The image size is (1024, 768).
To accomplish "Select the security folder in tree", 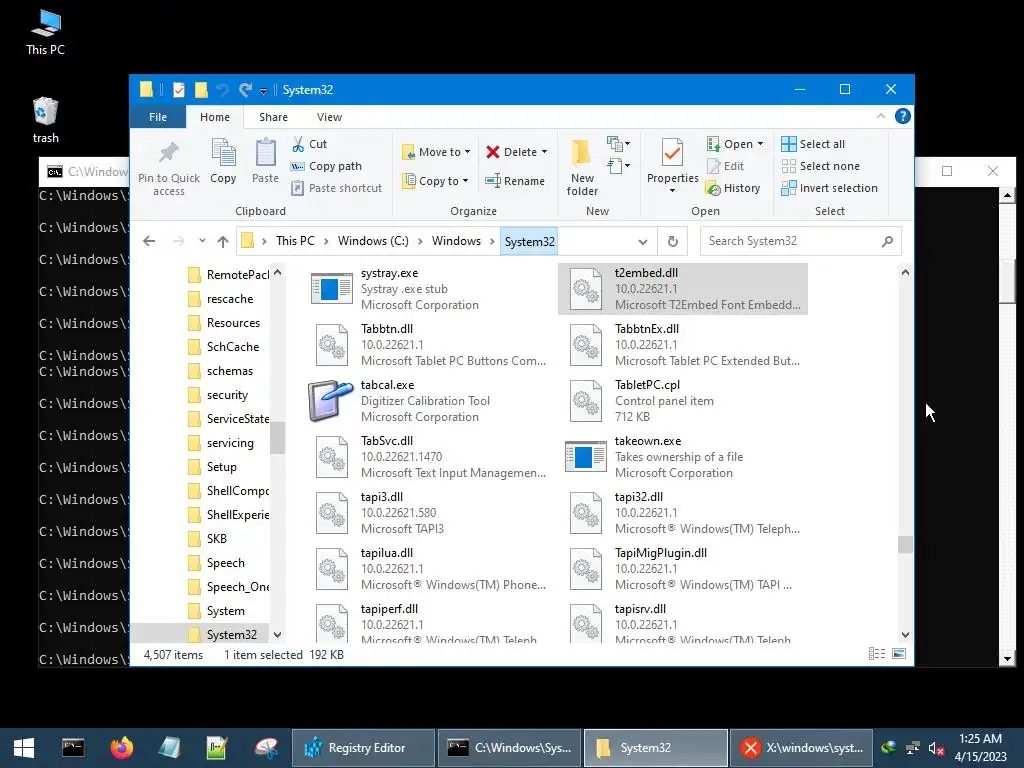I will tap(227, 394).
